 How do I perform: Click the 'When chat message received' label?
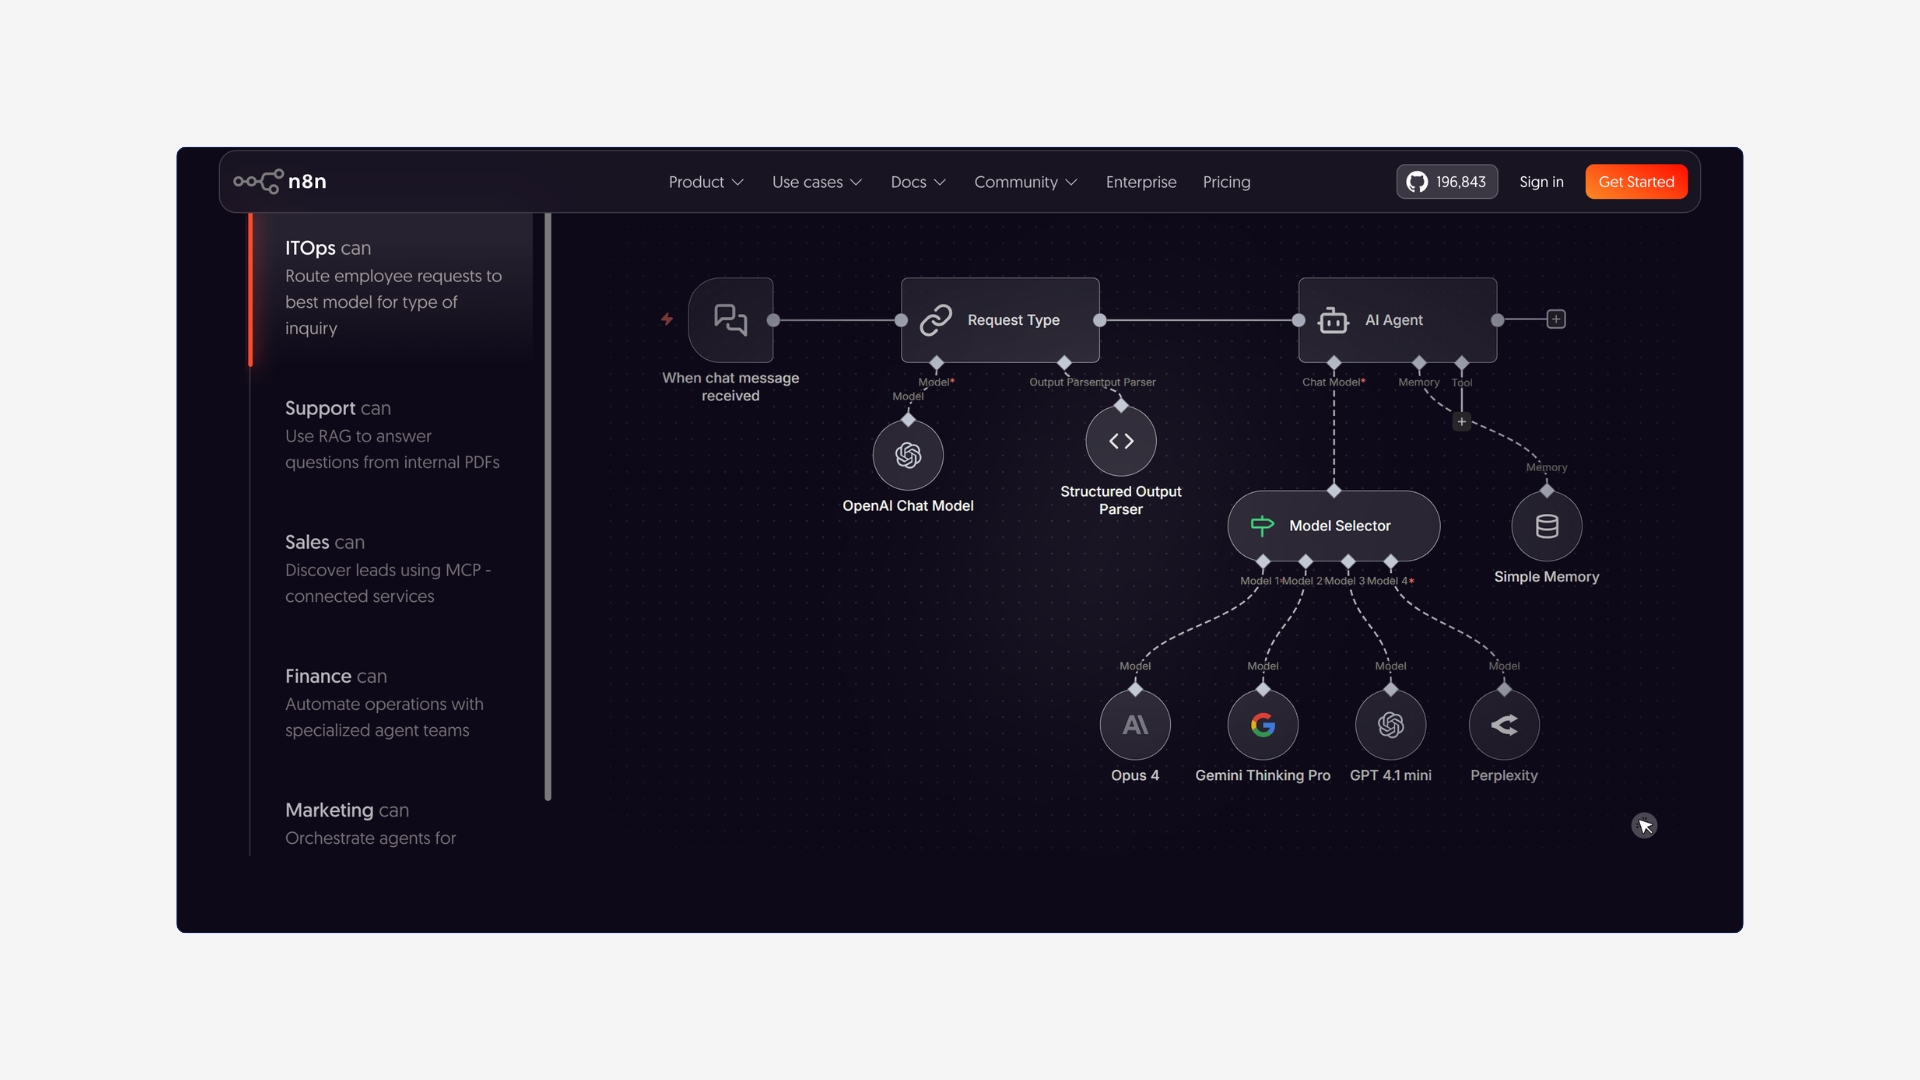[x=730, y=387]
